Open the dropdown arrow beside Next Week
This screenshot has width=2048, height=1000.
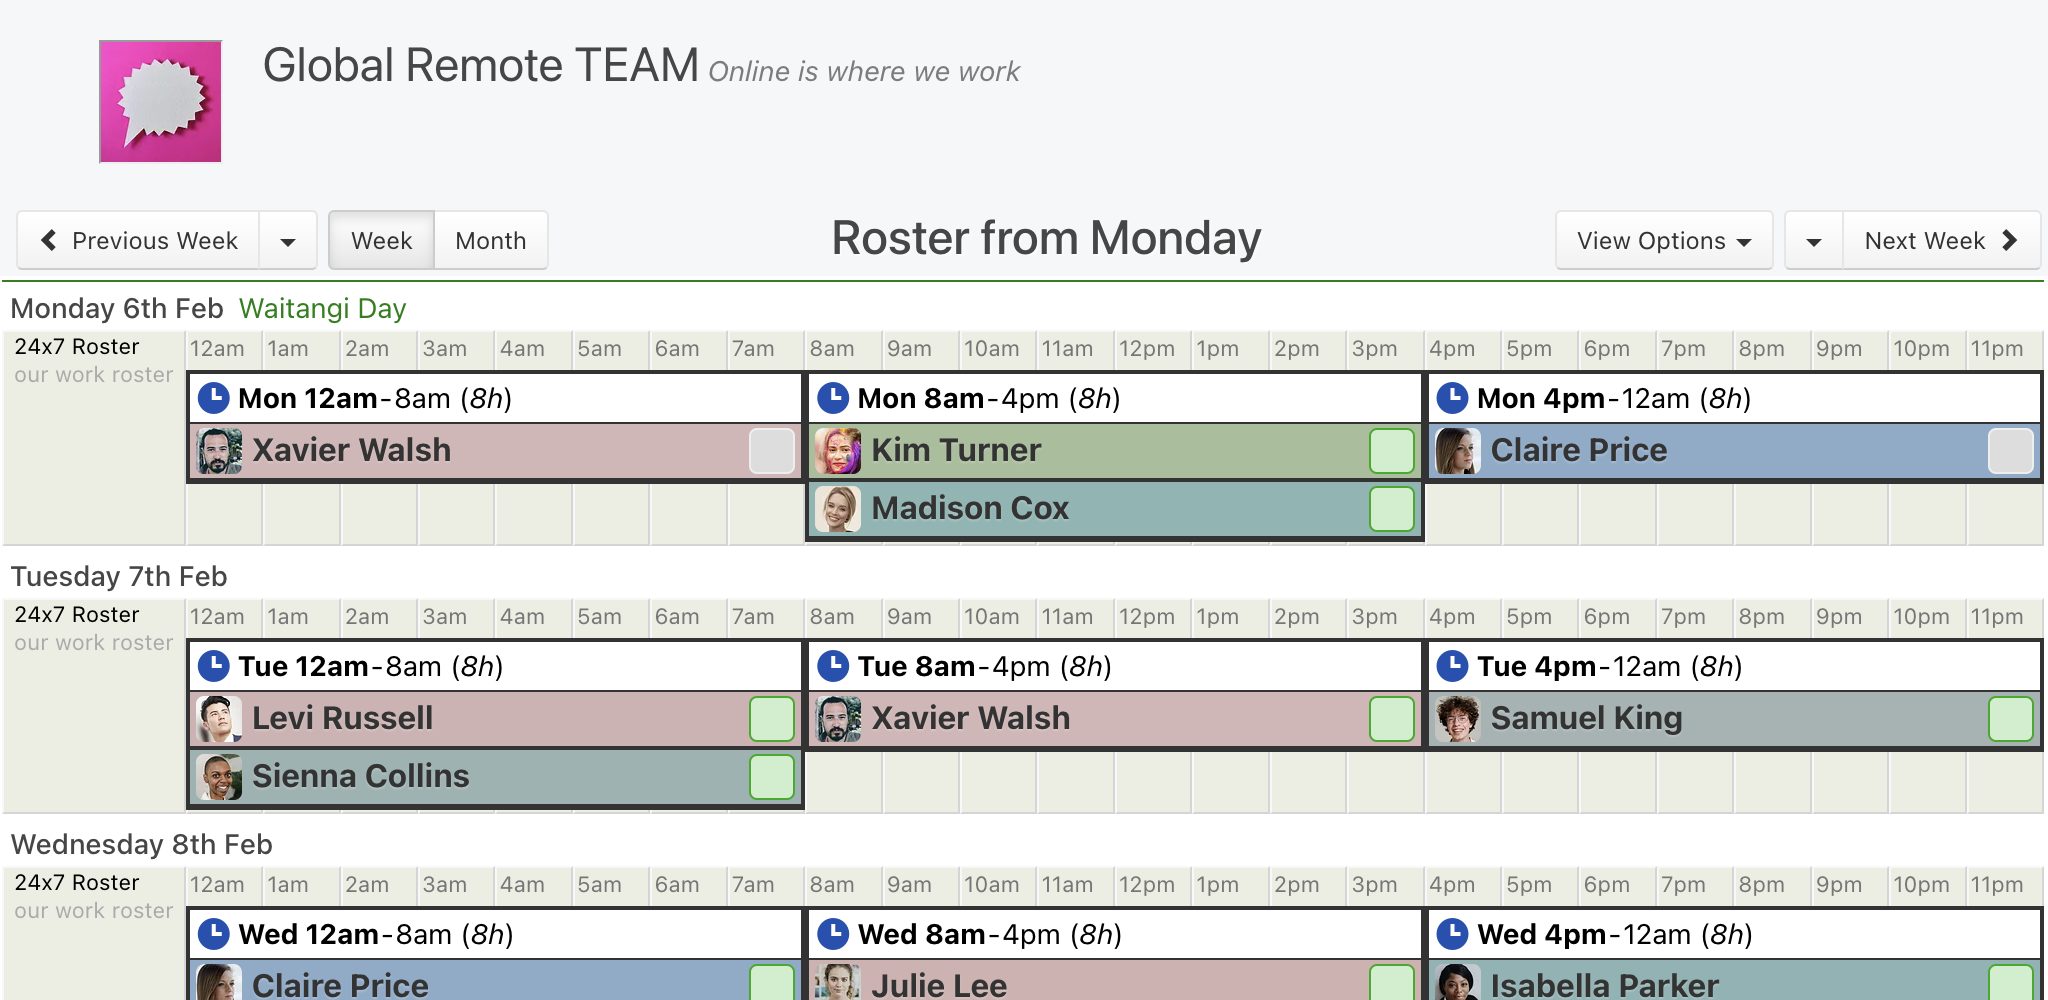(x=1814, y=241)
